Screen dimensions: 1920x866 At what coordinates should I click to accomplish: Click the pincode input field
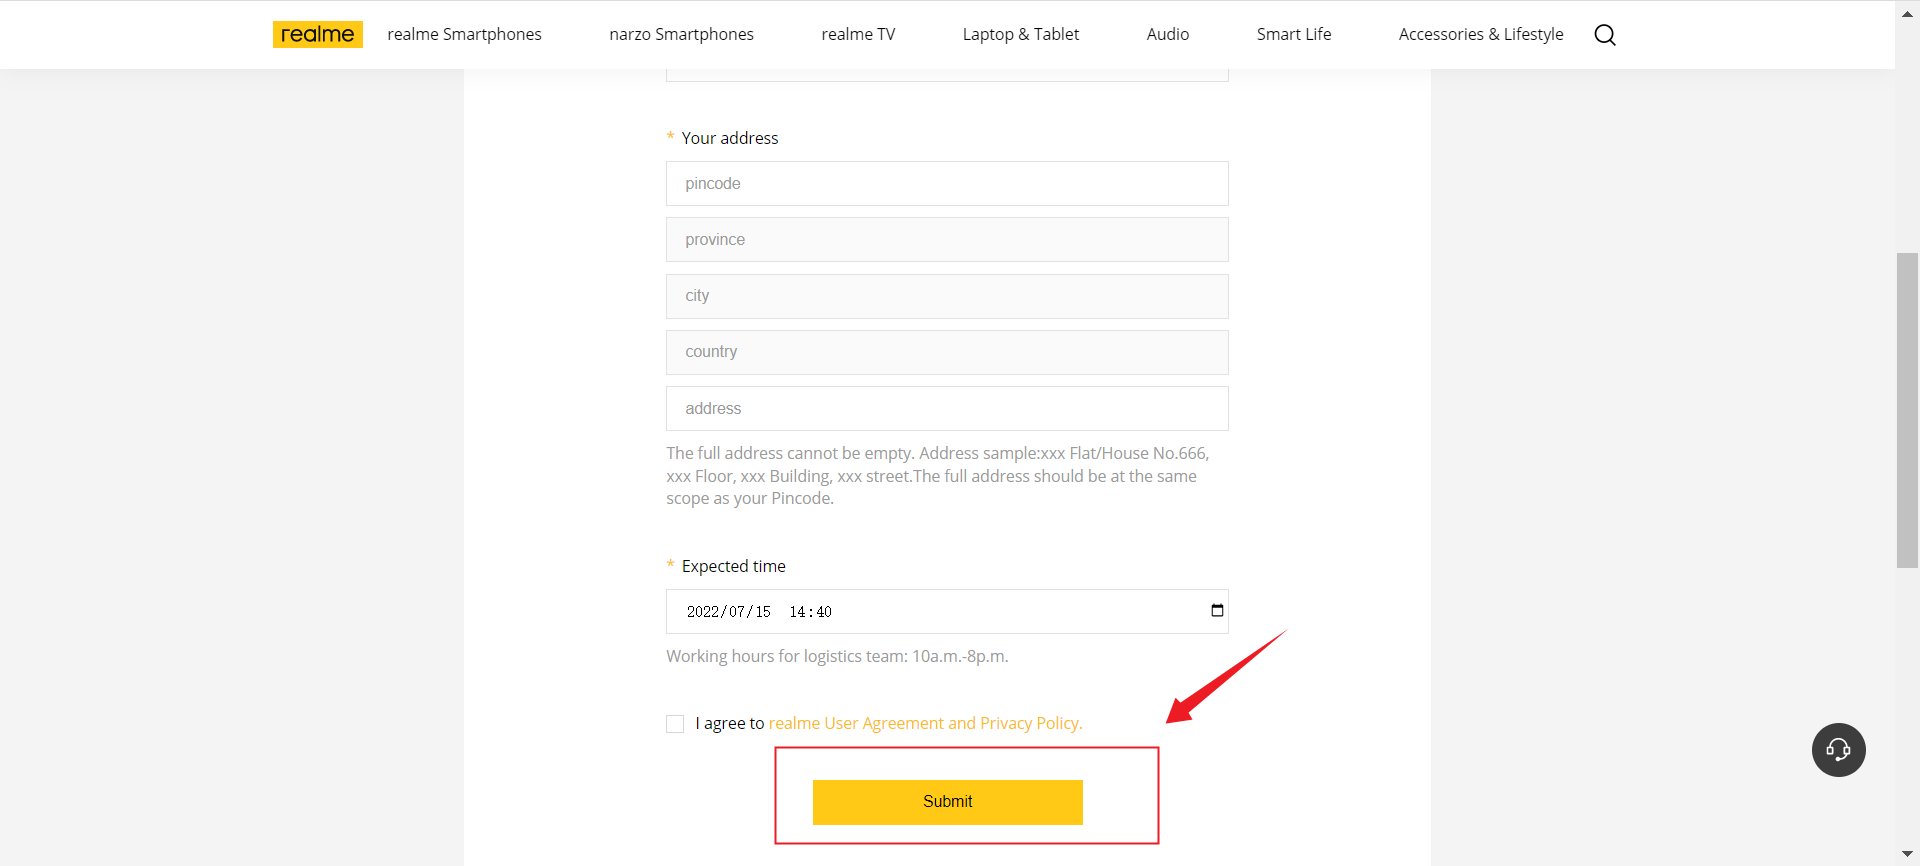click(x=946, y=184)
